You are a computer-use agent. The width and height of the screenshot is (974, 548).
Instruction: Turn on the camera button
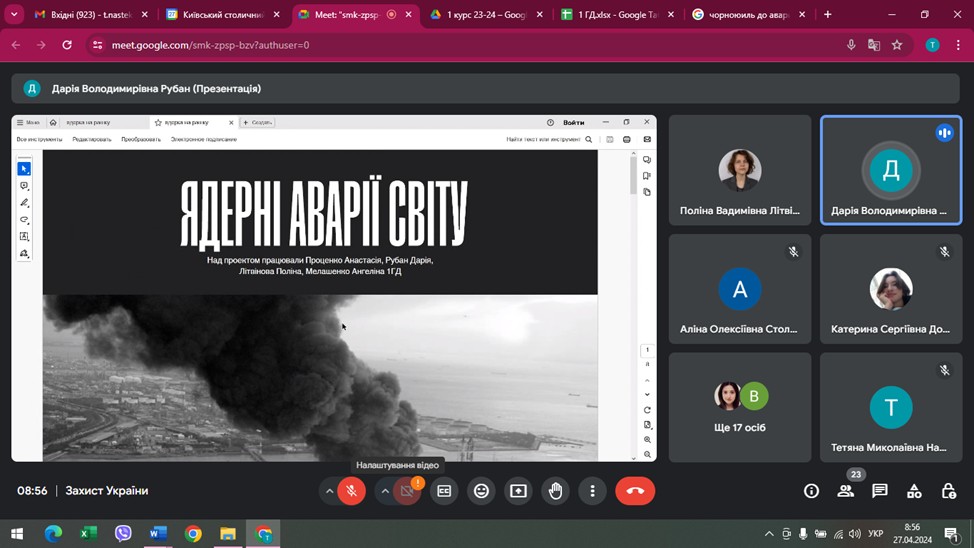tap(407, 491)
